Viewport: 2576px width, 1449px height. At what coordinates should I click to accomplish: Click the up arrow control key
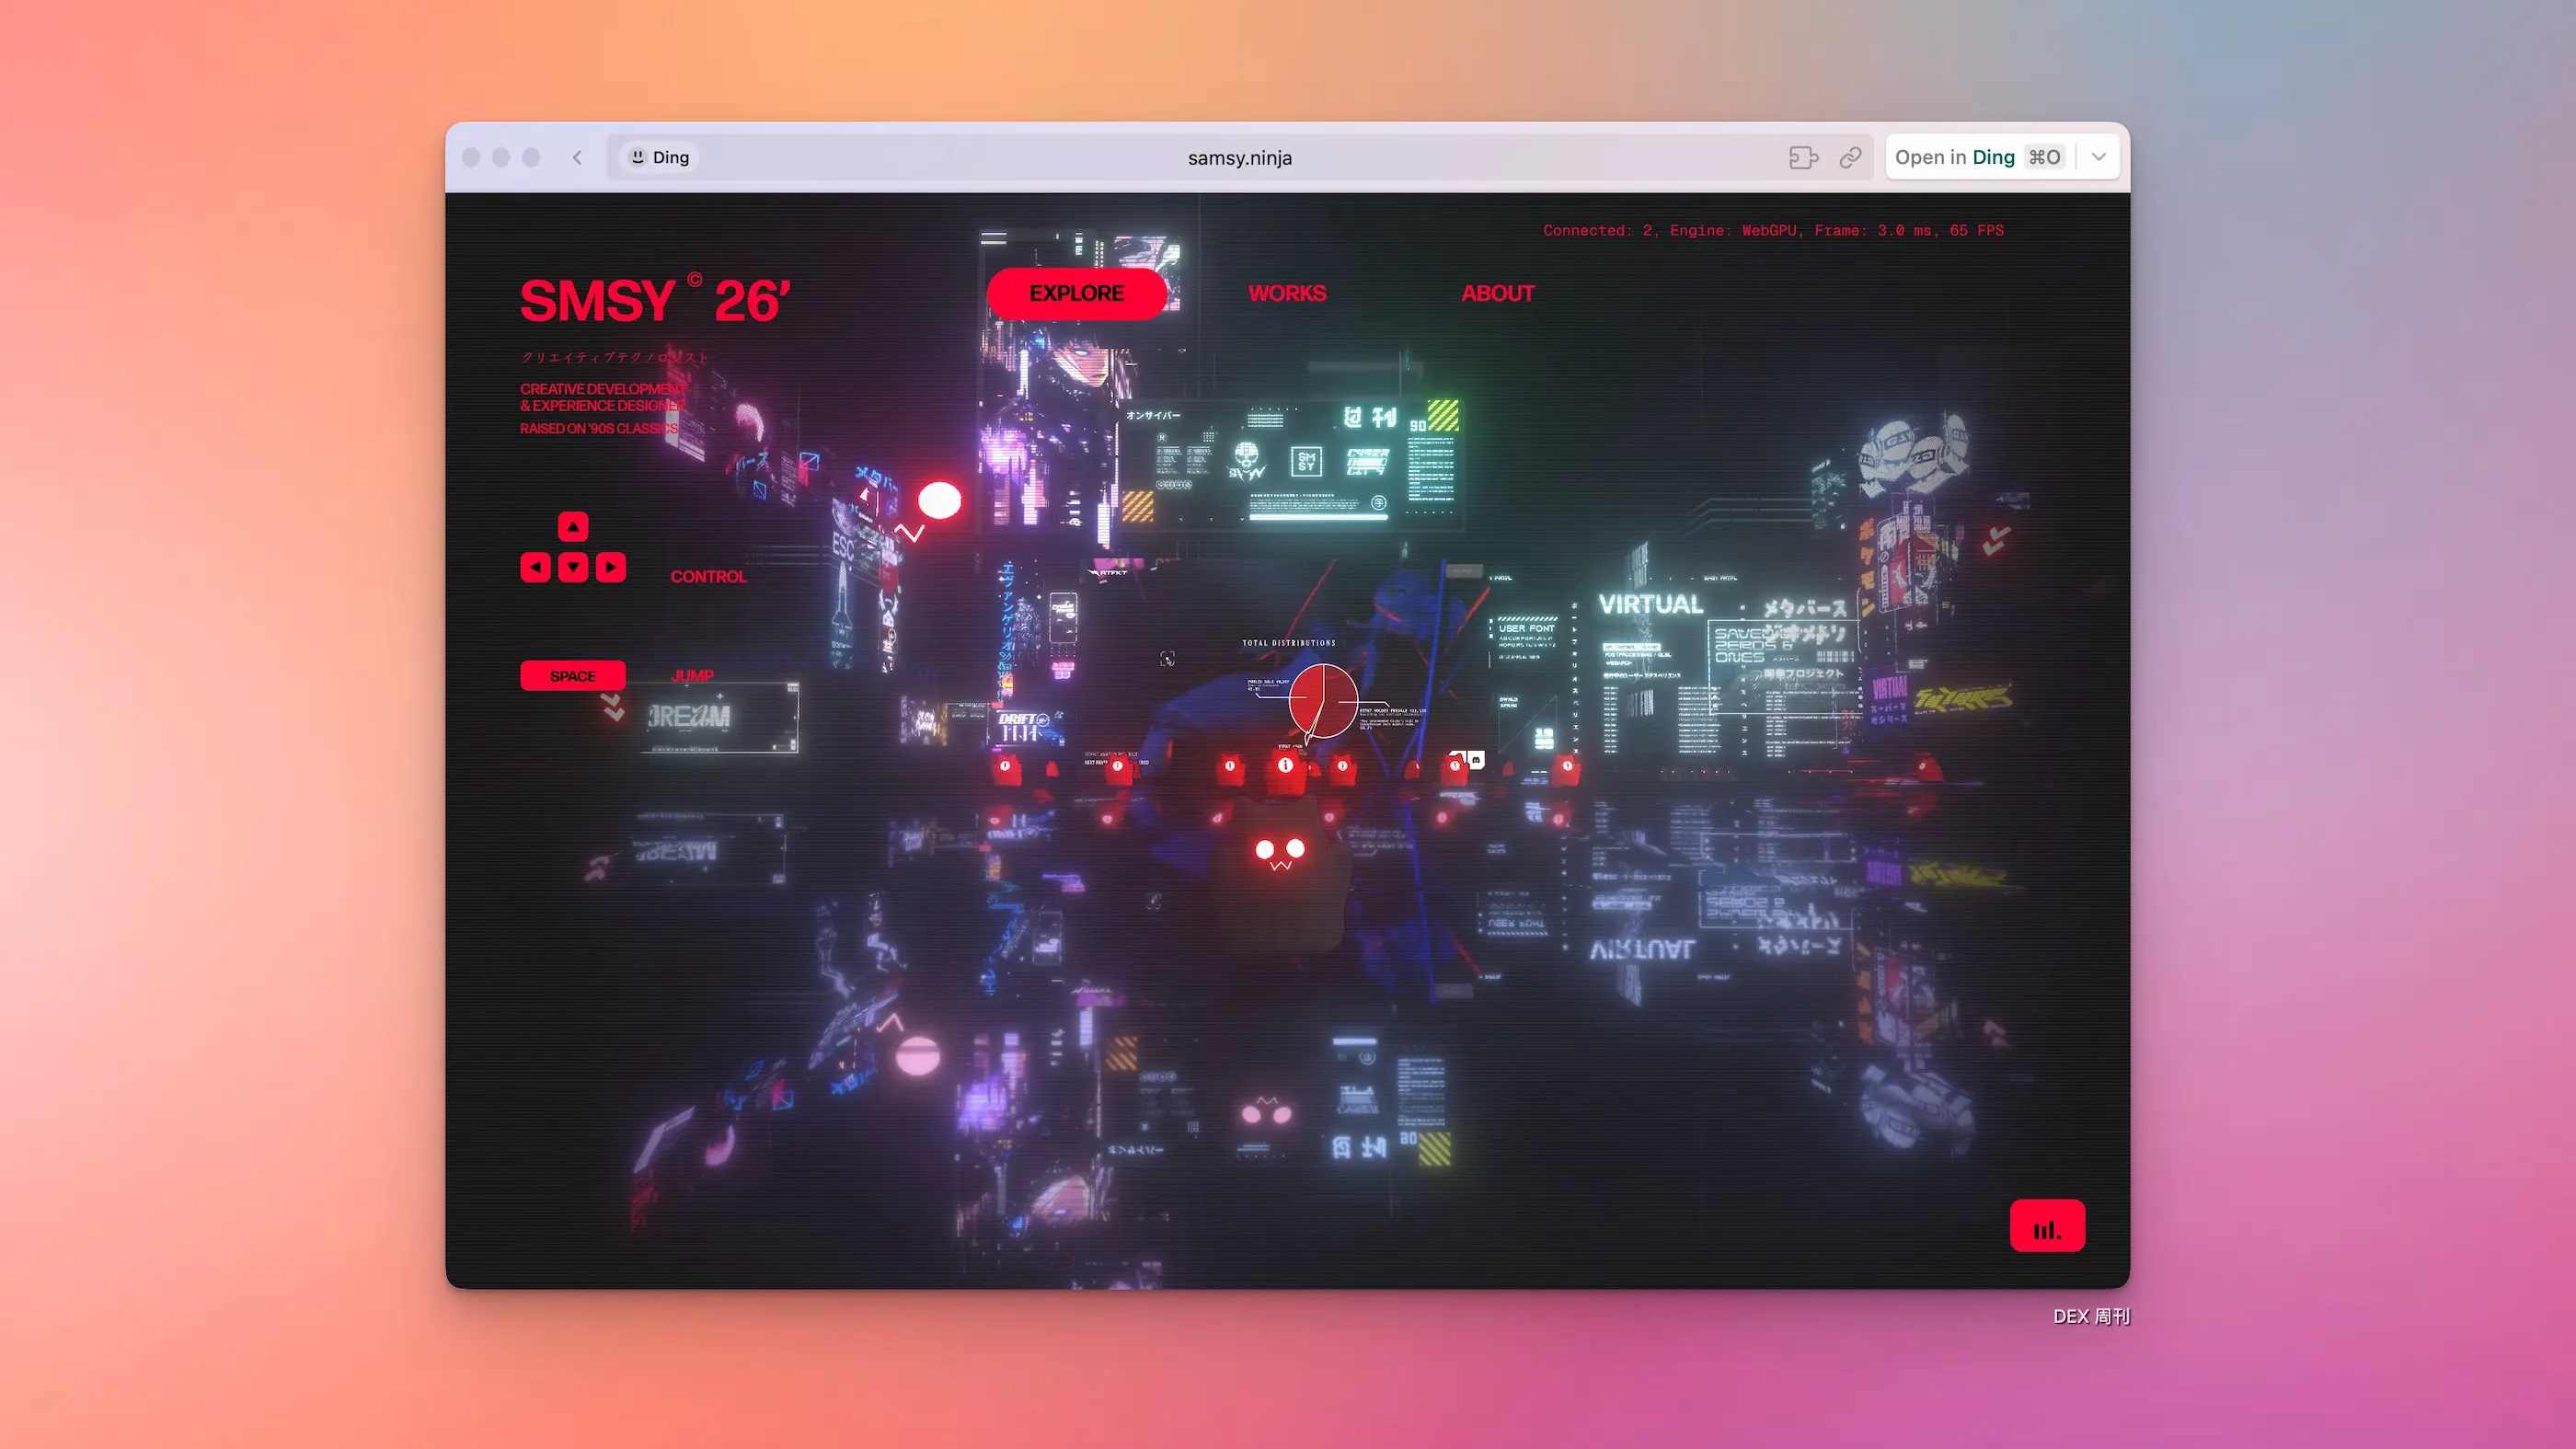click(x=573, y=526)
